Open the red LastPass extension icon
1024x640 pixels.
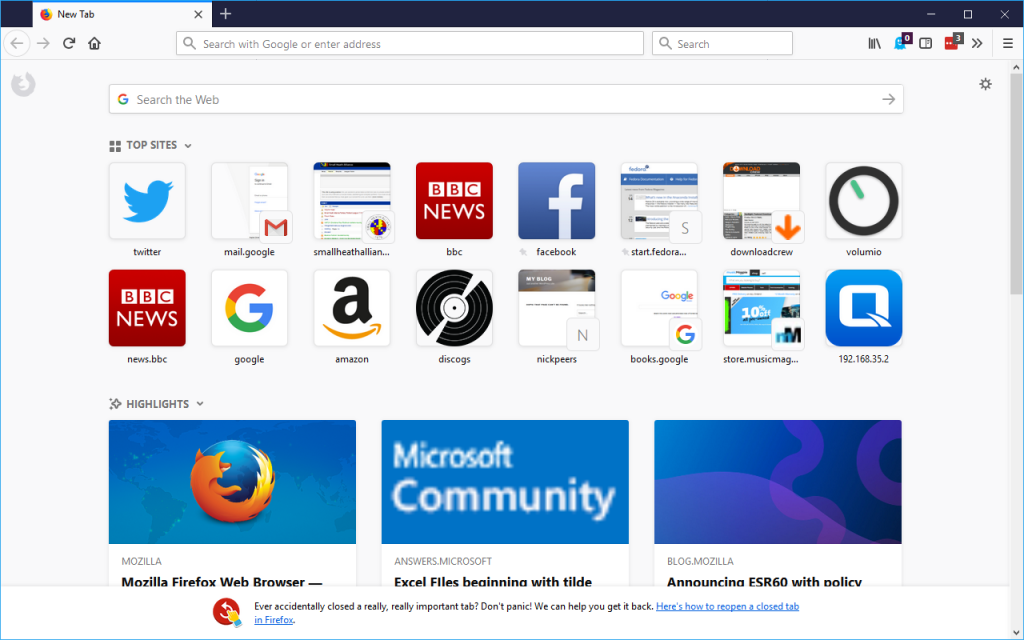tap(952, 43)
